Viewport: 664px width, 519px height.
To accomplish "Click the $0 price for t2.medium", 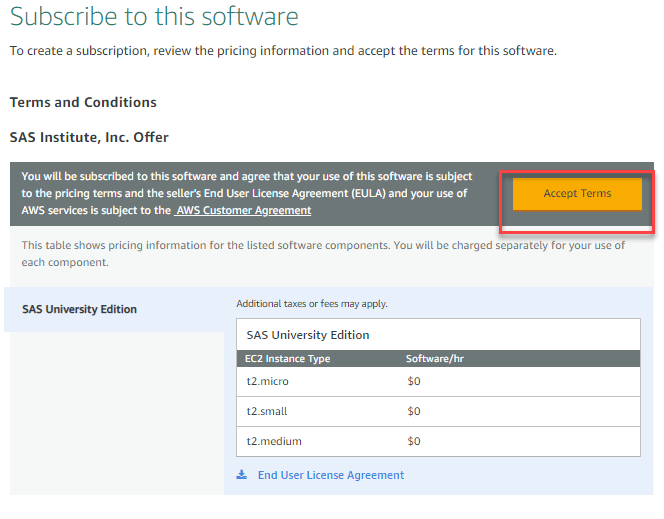I will [x=413, y=441].
